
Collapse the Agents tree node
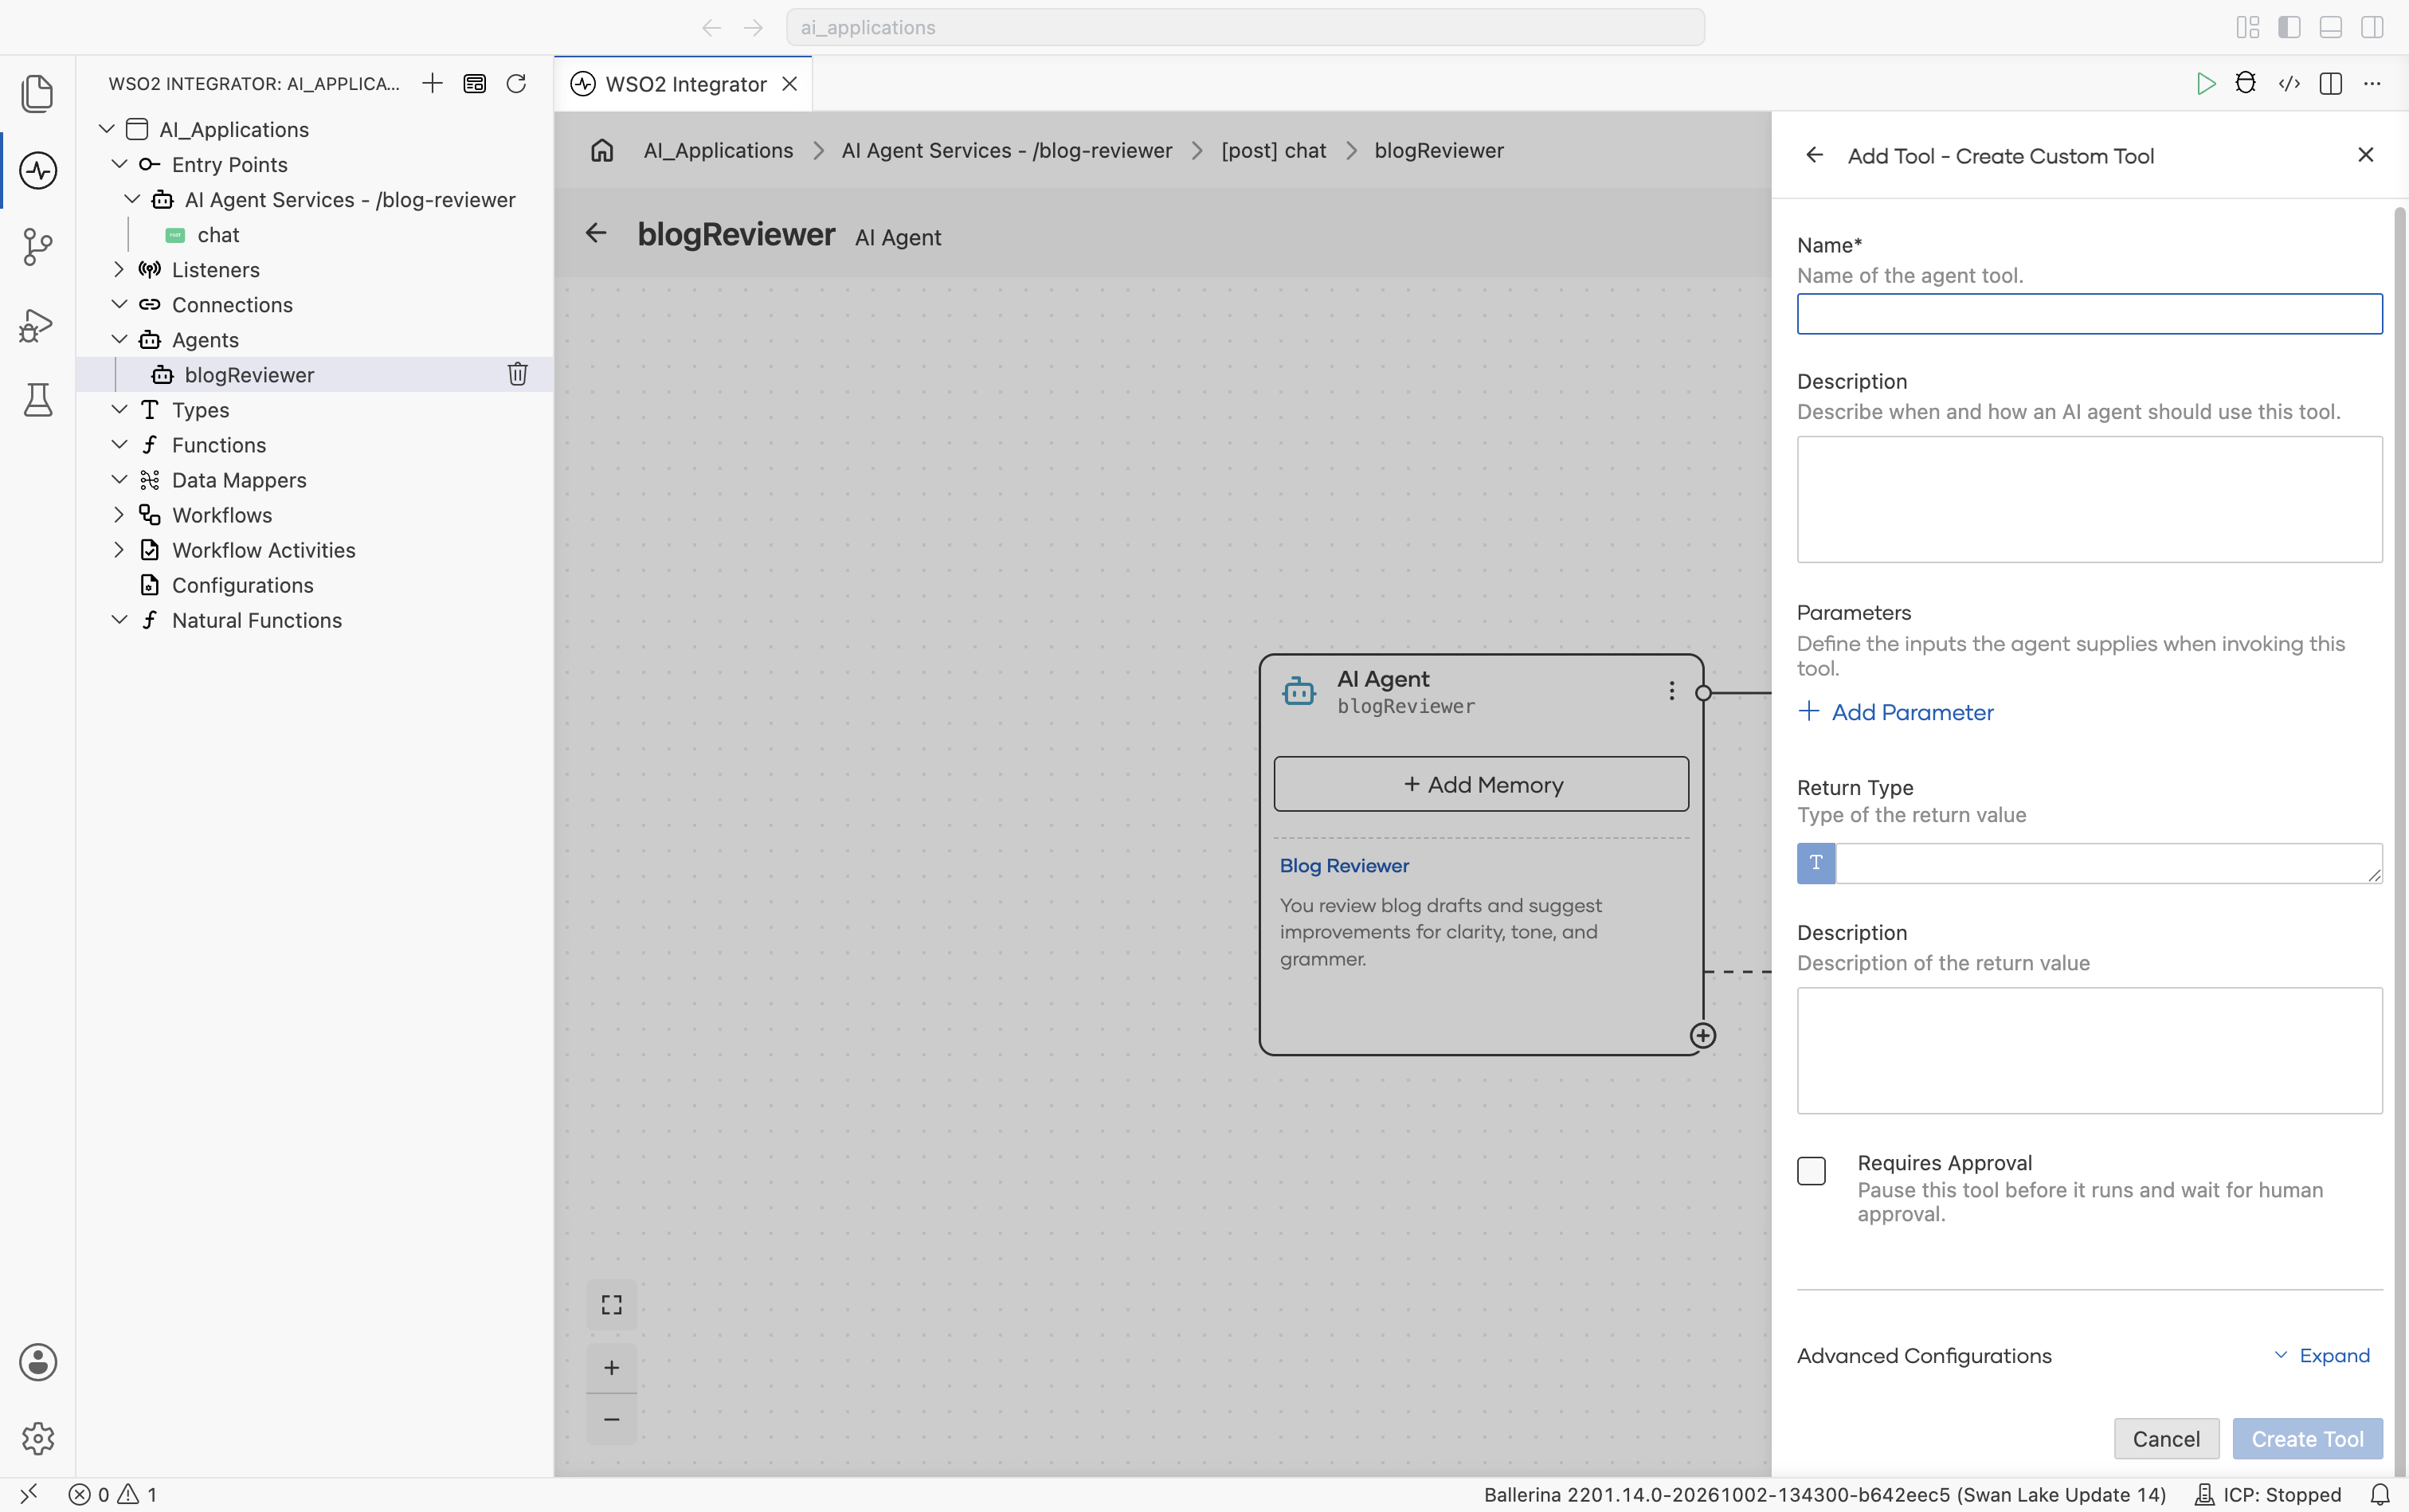119,339
